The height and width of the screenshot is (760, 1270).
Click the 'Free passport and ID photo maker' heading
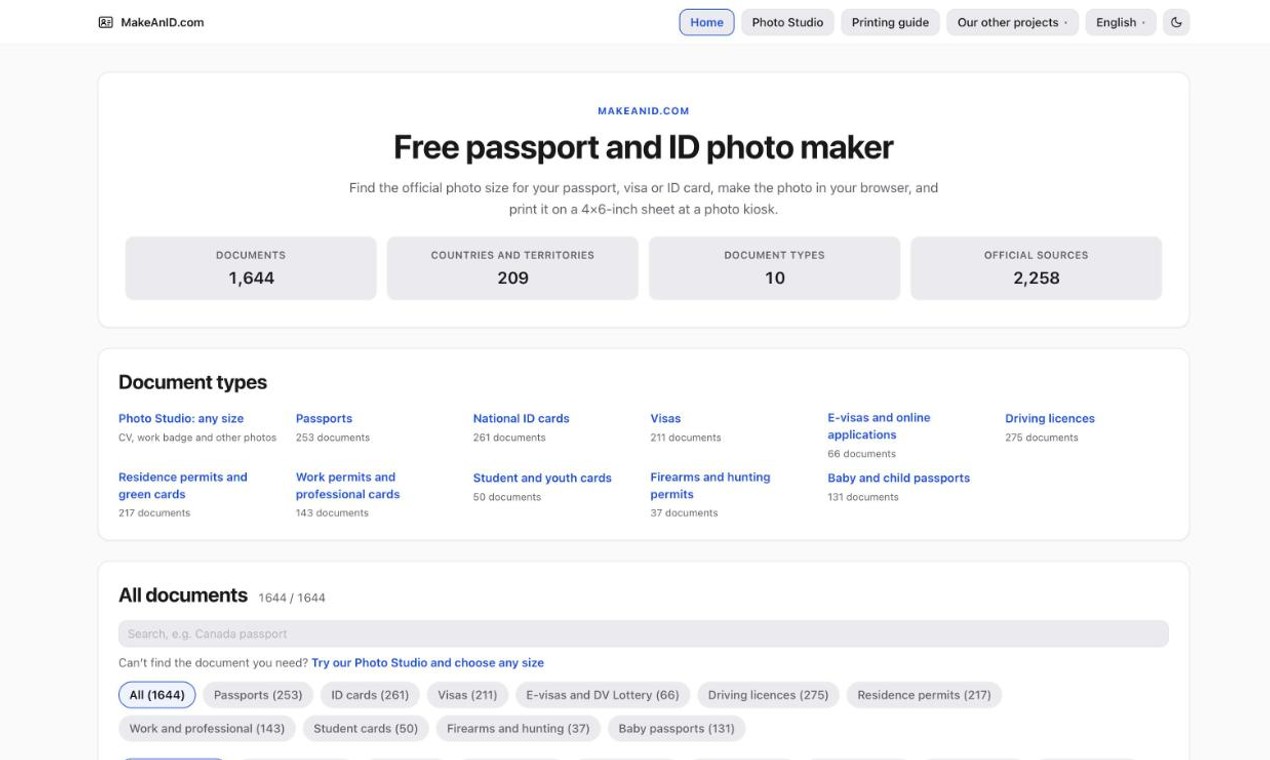tap(643, 147)
